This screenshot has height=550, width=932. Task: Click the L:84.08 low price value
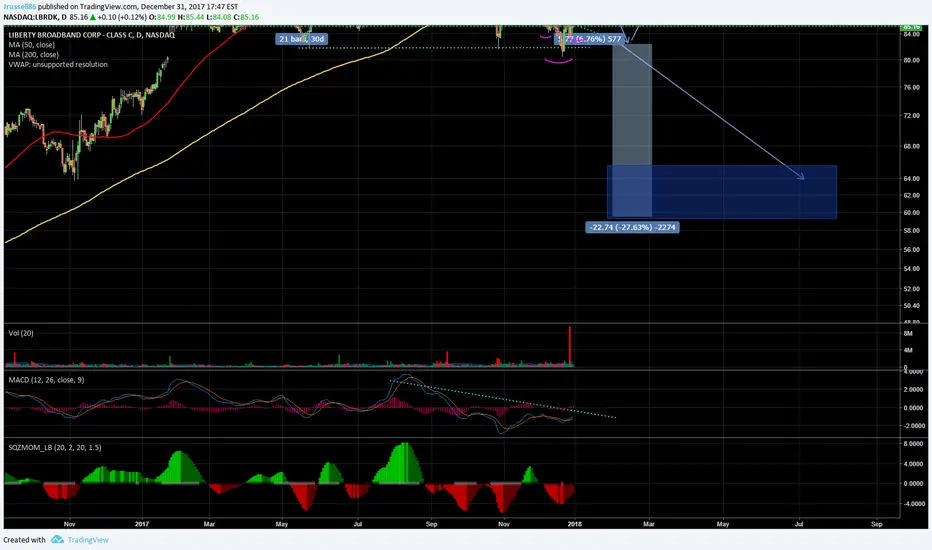(219, 17)
